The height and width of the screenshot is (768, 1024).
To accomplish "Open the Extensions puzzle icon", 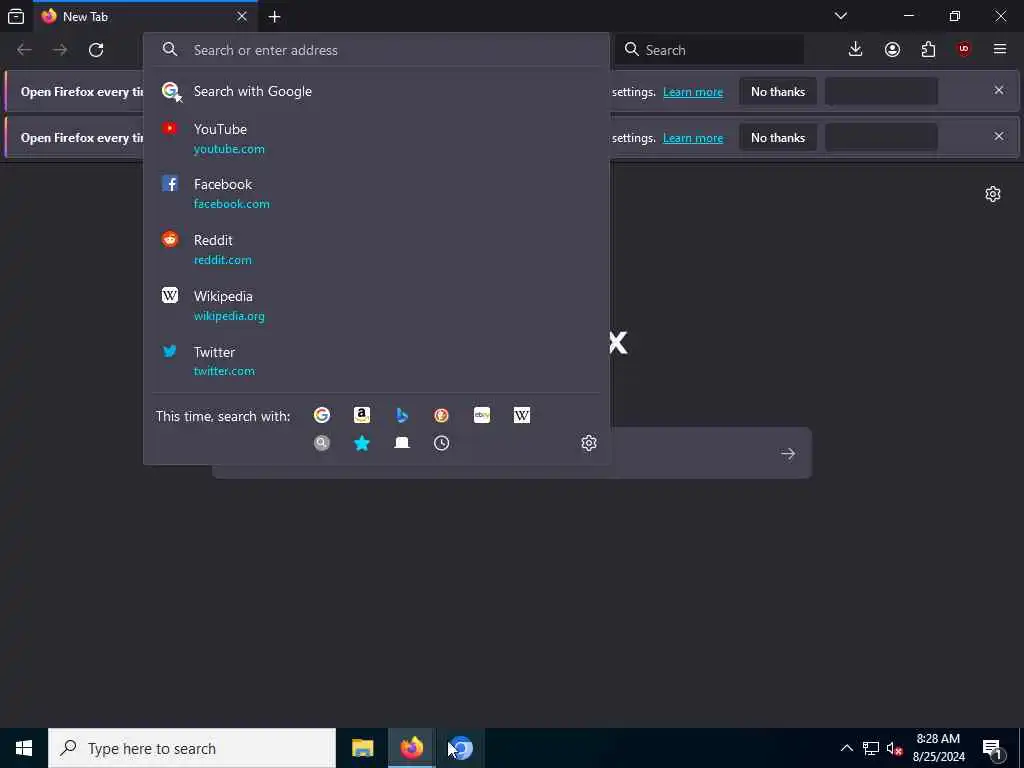I will (928, 50).
